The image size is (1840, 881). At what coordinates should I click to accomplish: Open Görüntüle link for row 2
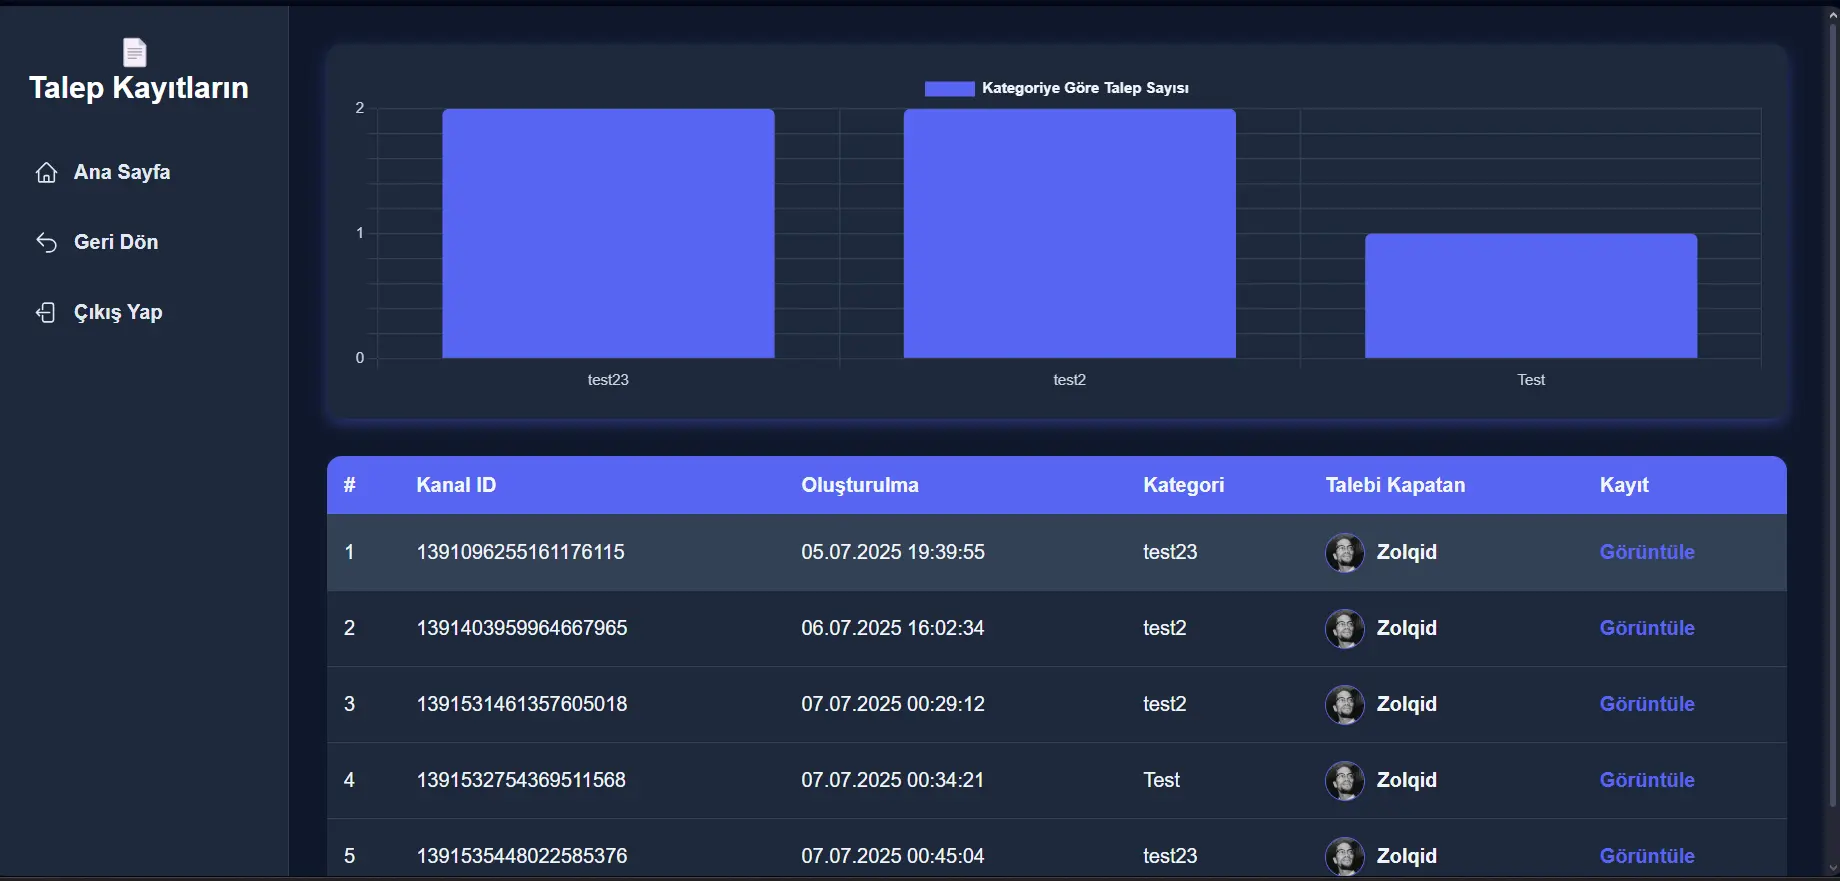[1647, 628]
